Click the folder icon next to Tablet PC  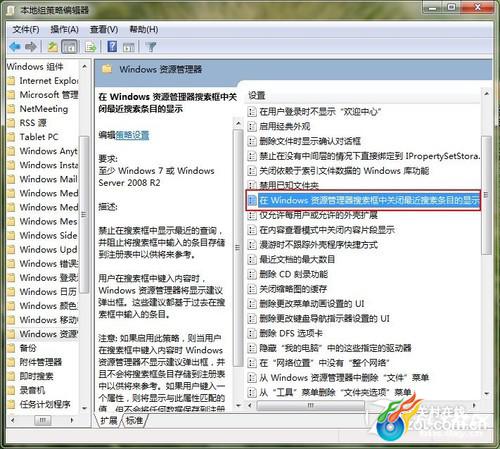point(11,137)
